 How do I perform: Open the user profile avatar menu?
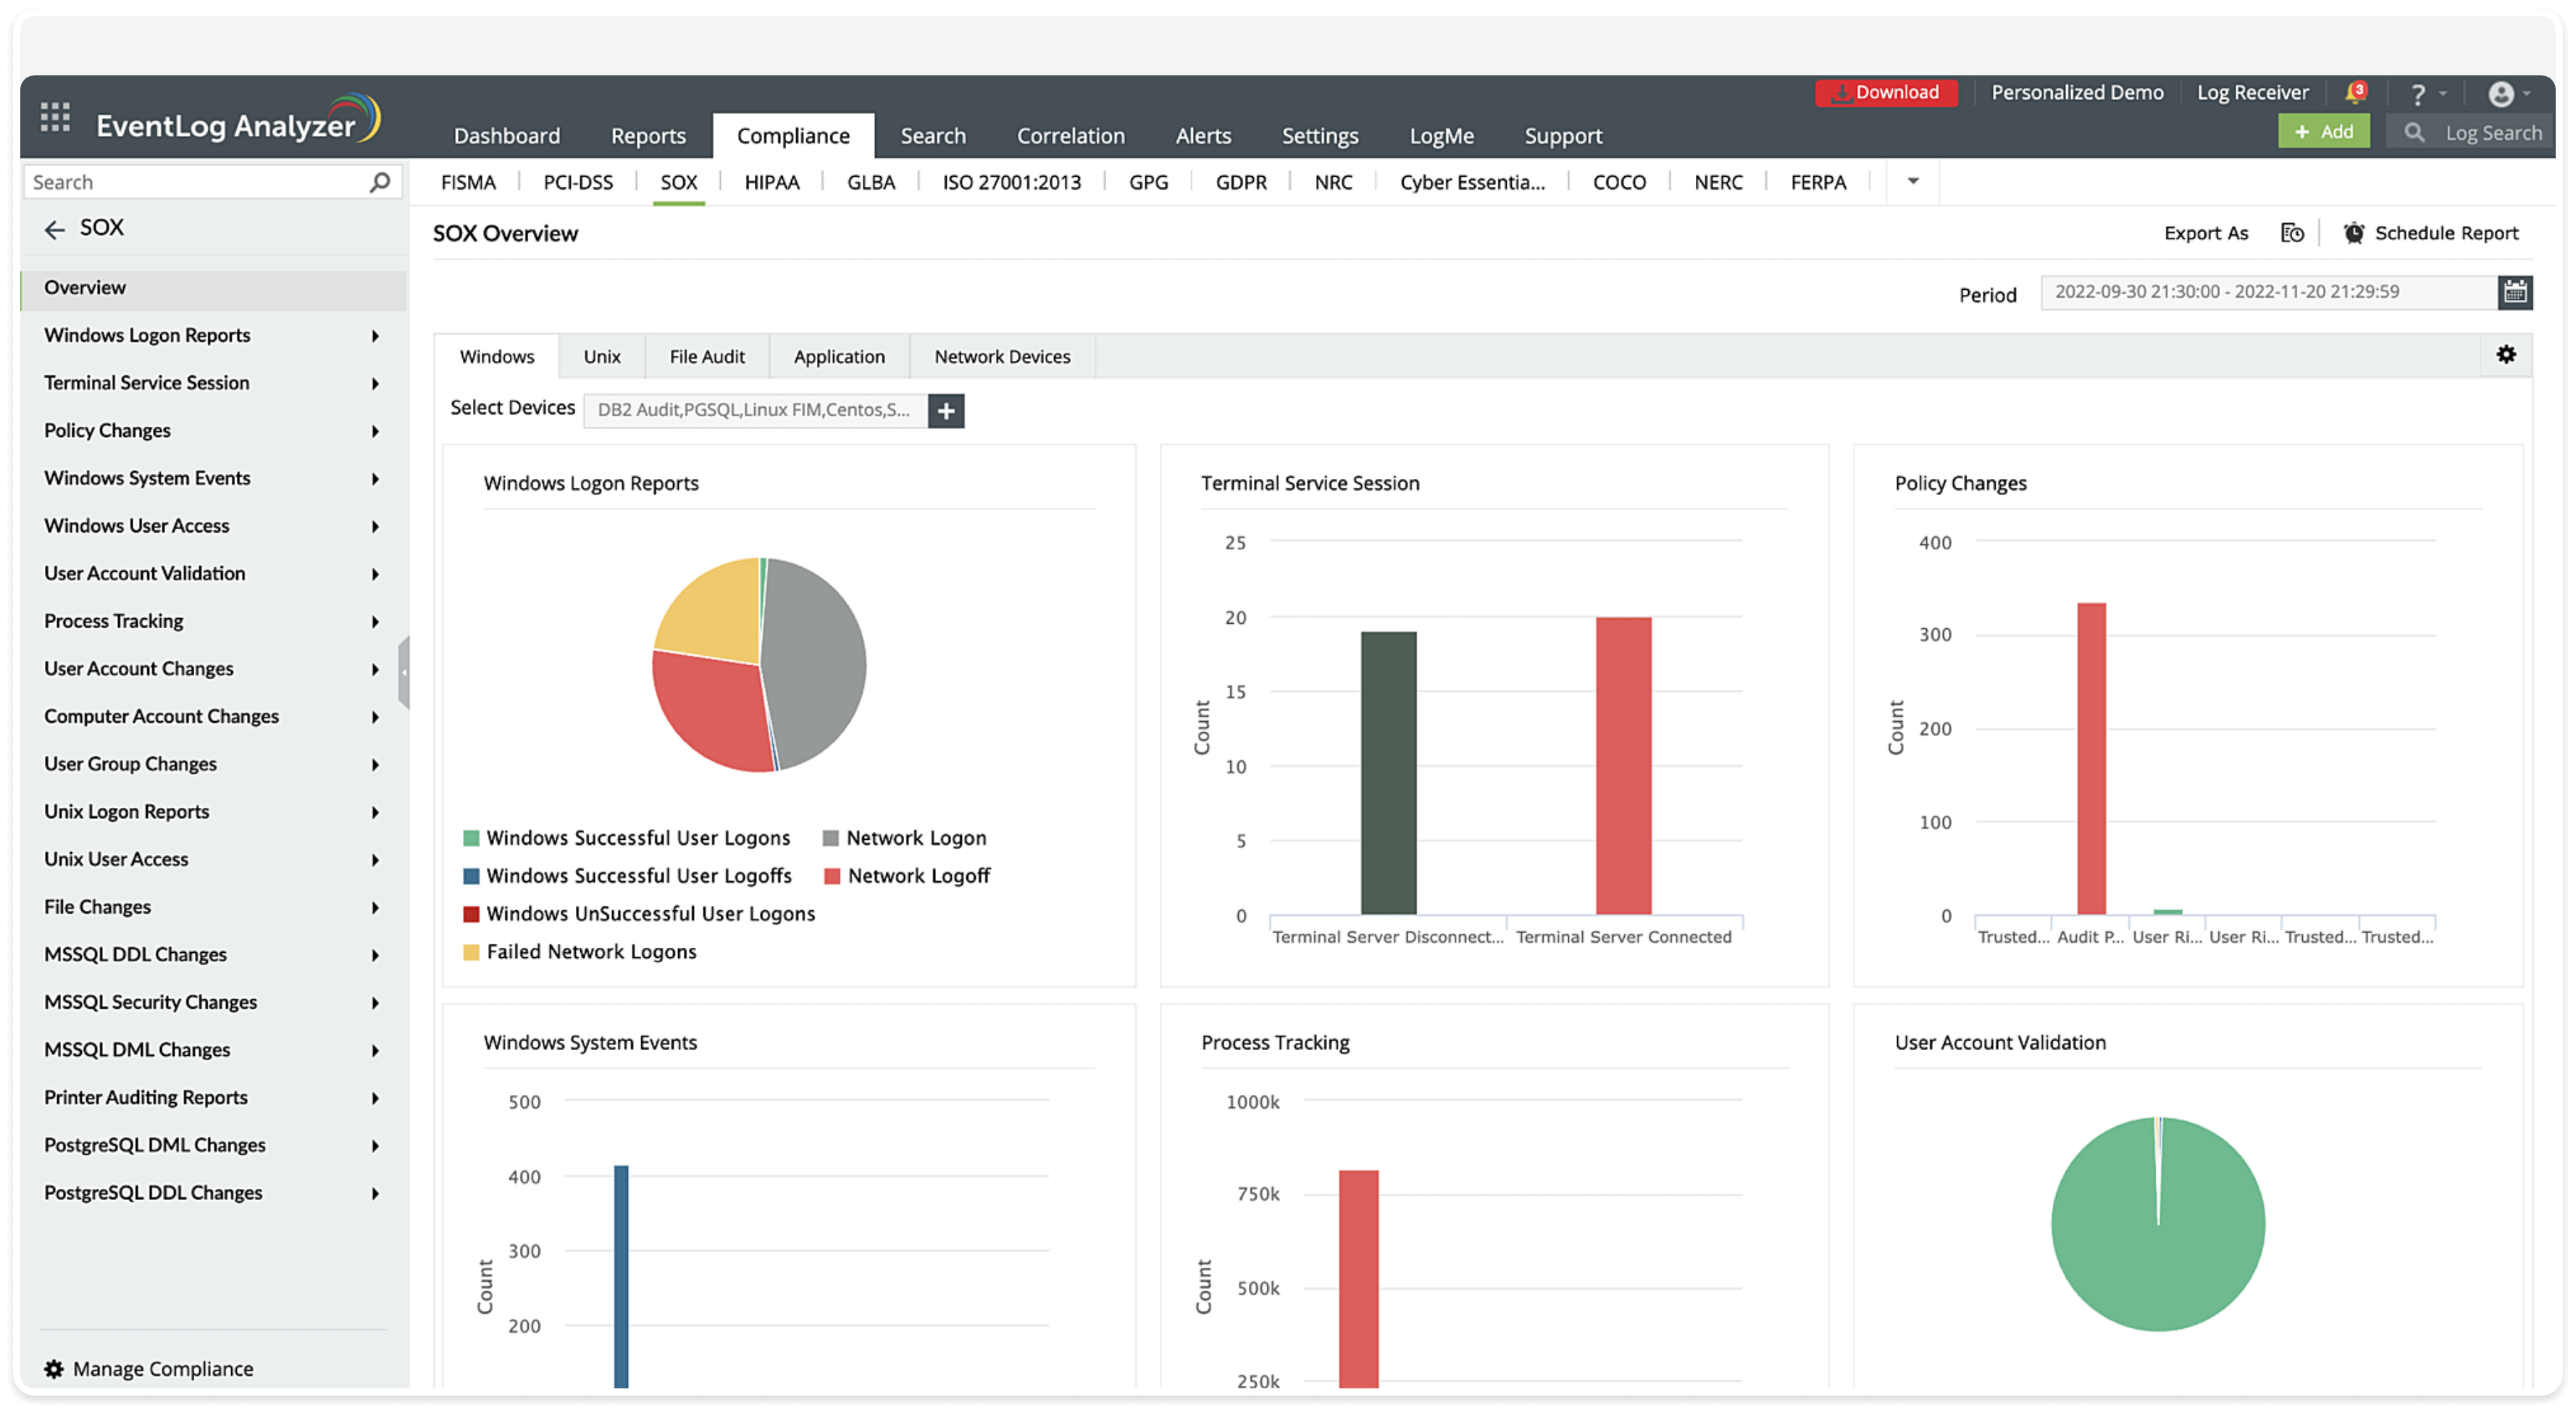click(x=2501, y=94)
